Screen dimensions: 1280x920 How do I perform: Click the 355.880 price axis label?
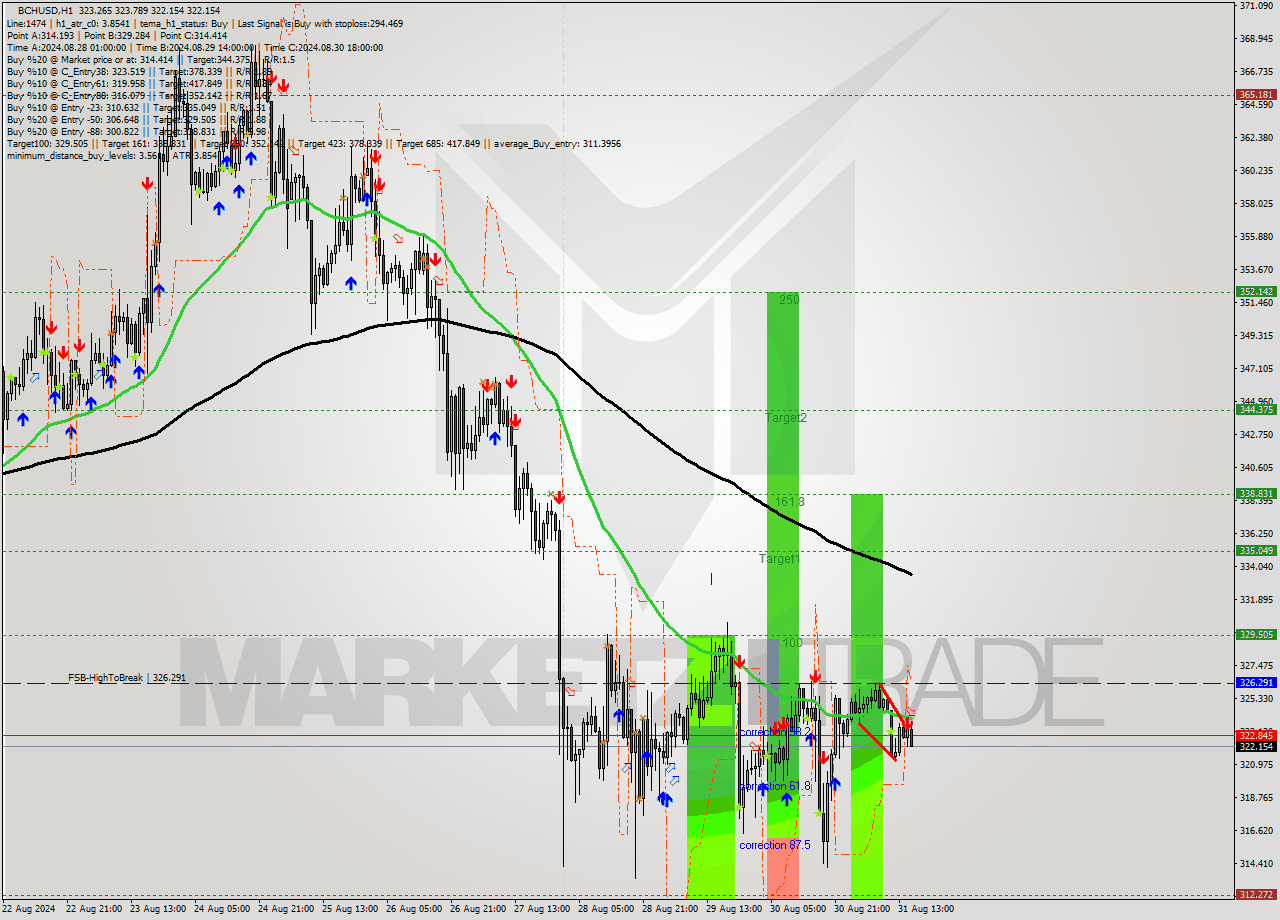[x=1255, y=236]
